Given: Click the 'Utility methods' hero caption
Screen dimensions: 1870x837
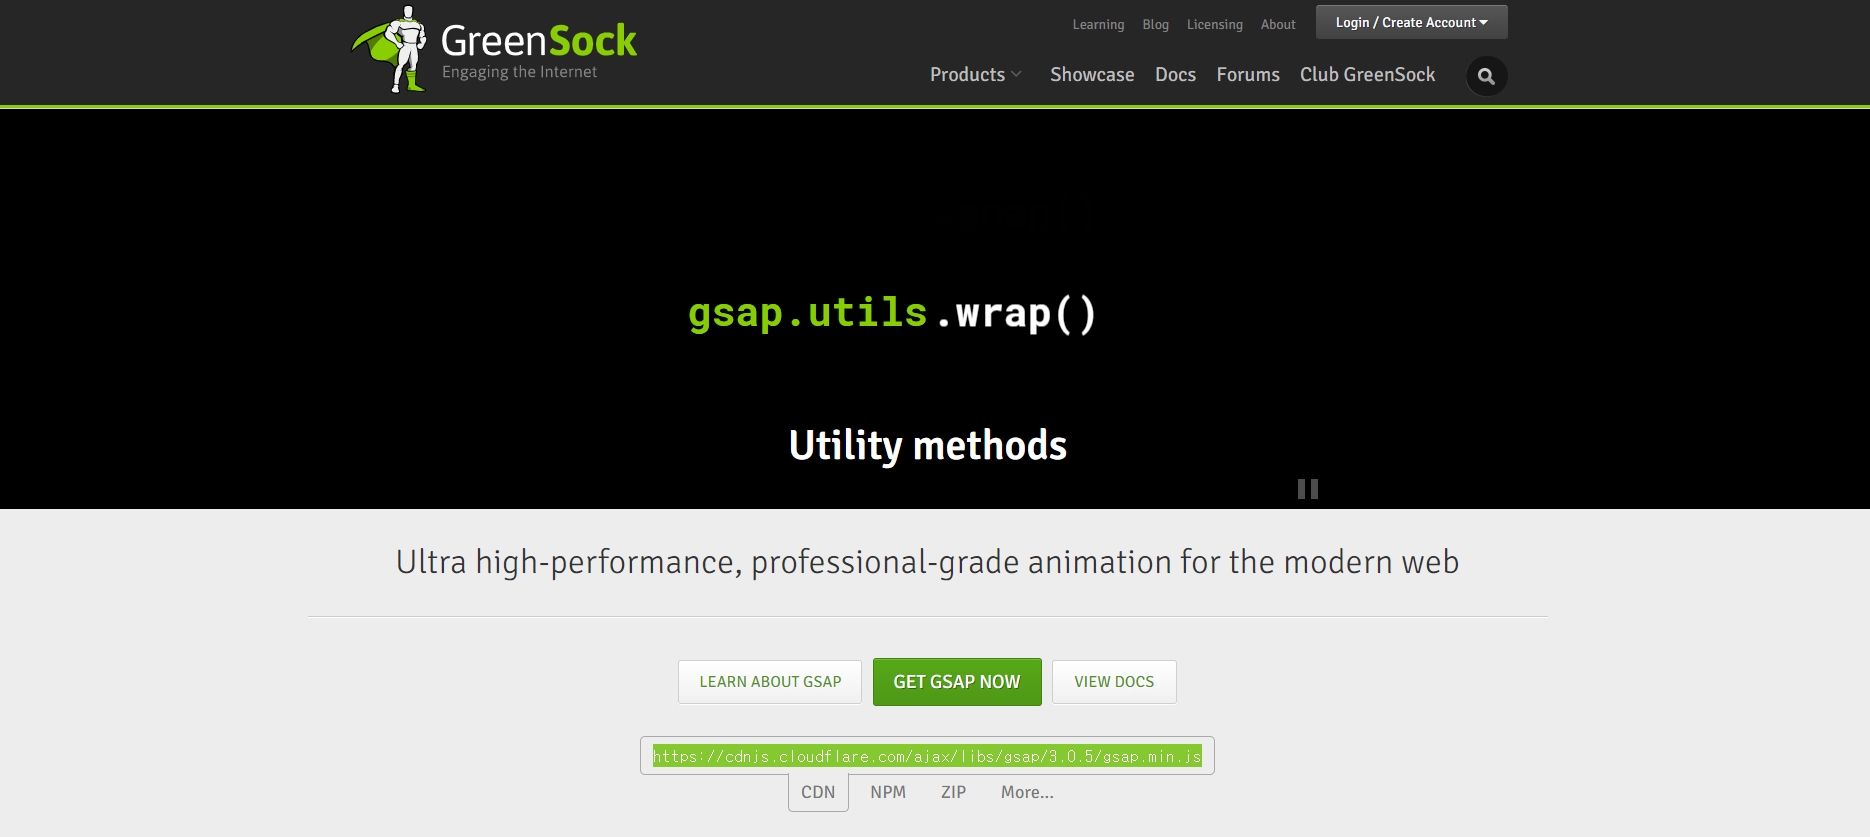Looking at the screenshot, I should tap(928, 445).
